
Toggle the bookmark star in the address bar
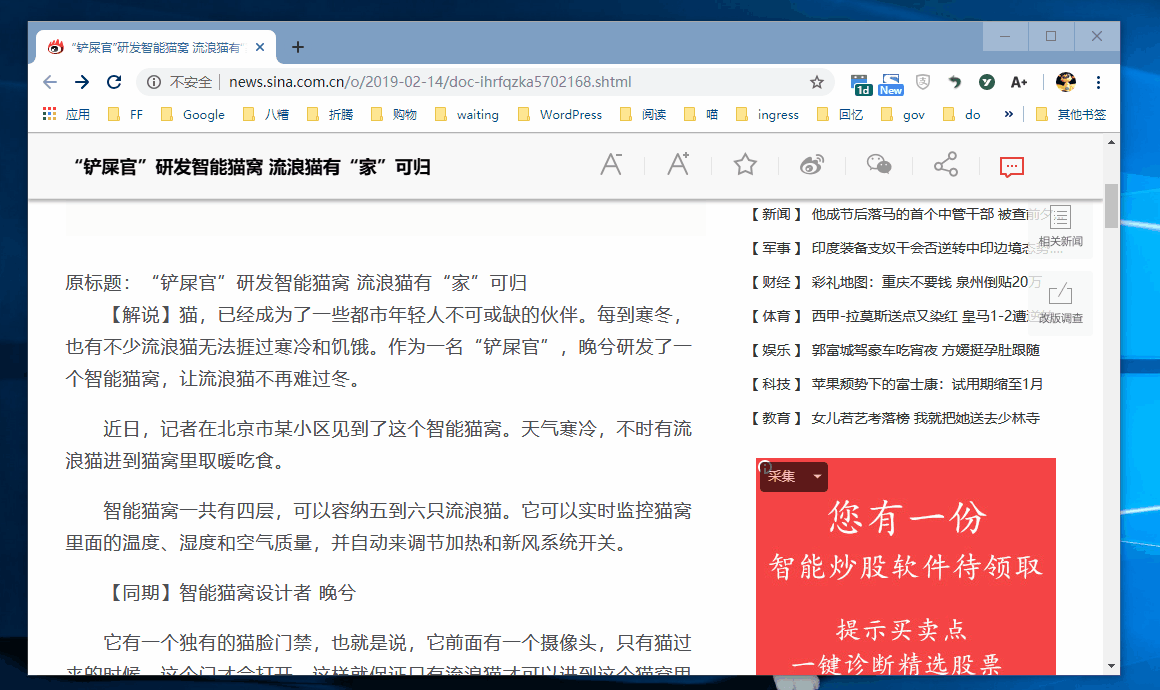click(x=817, y=82)
